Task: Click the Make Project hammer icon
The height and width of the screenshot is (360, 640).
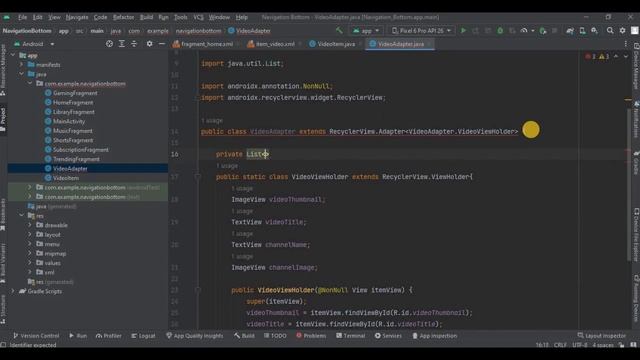Action: 339,31
